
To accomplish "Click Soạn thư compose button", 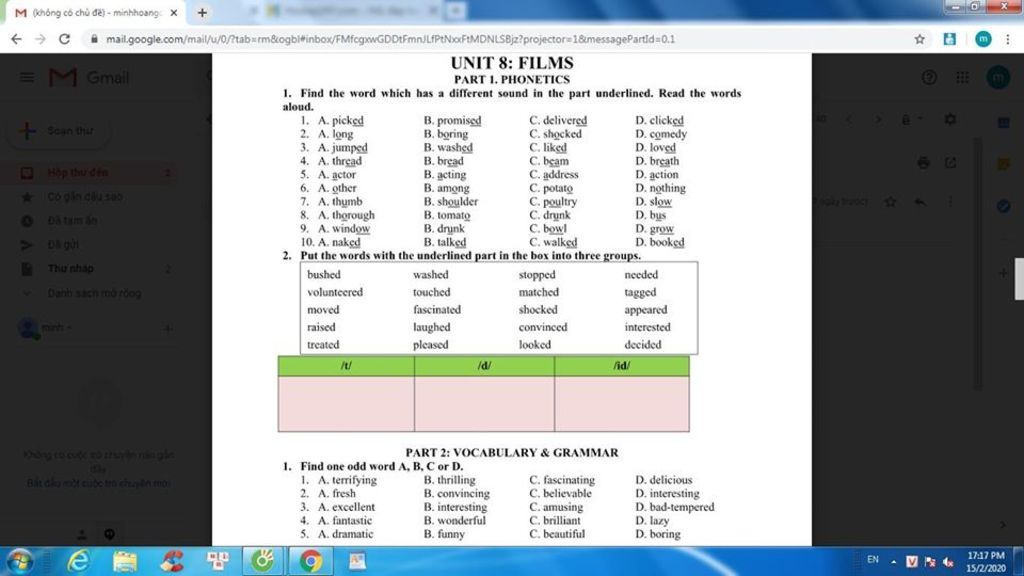I will coord(57,131).
